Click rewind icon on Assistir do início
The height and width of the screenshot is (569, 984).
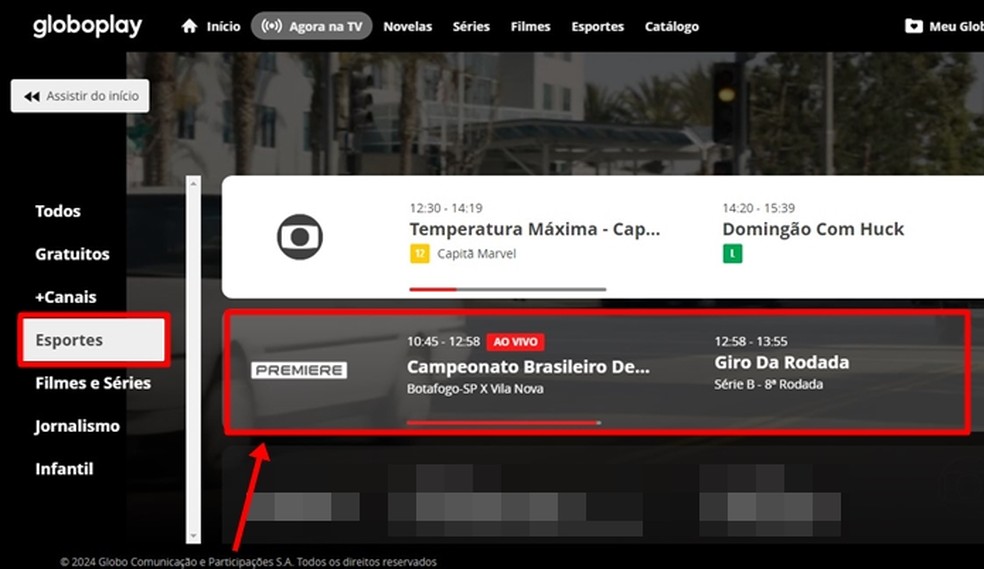click(31, 96)
